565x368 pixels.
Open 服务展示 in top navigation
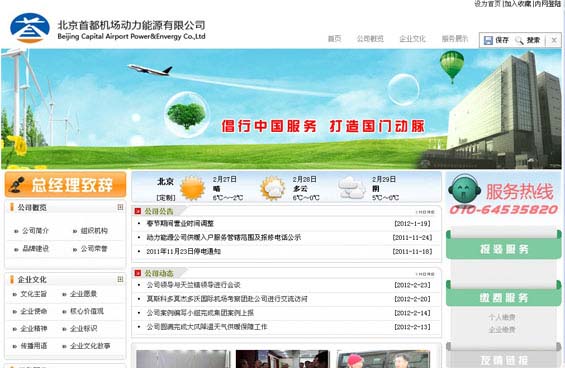click(x=455, y=39)
